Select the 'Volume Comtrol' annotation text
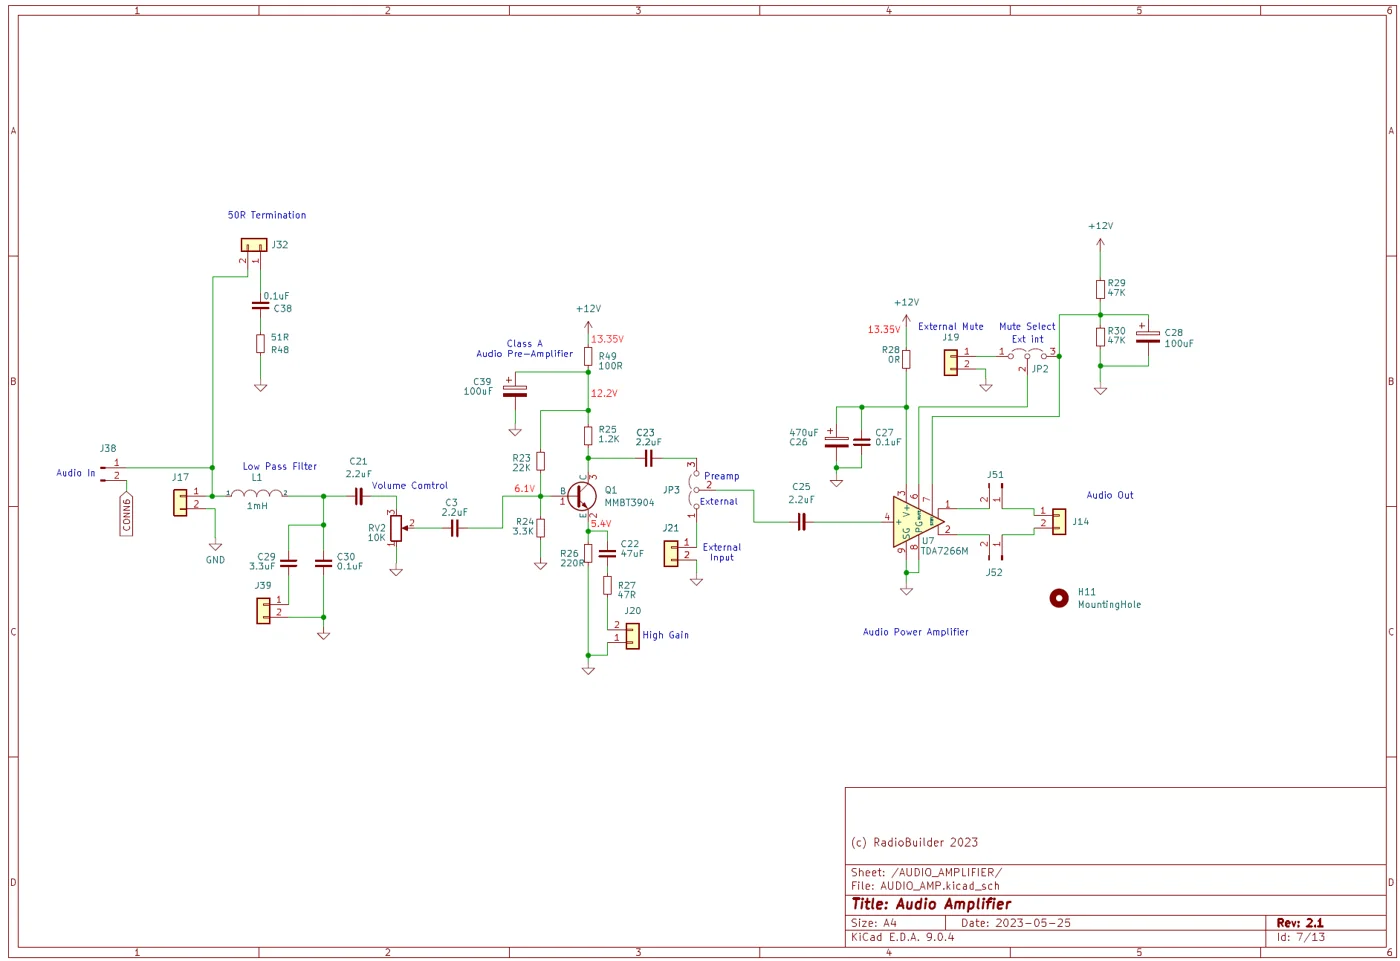Image resolution: width=1400 pixels, height=961 pixels. click(410, 486)
